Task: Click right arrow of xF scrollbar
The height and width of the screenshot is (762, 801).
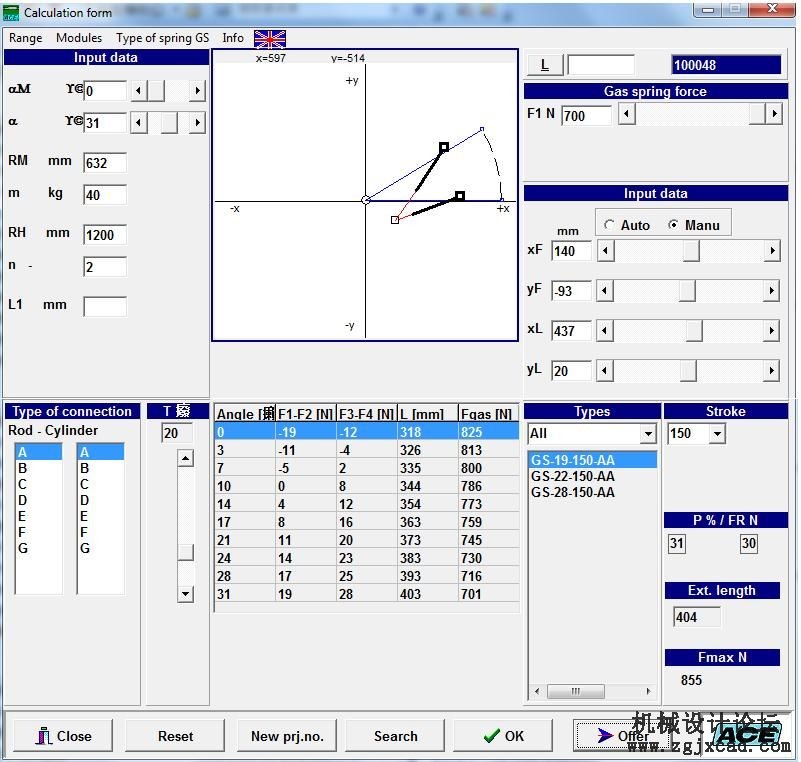Action: (772, 251)
